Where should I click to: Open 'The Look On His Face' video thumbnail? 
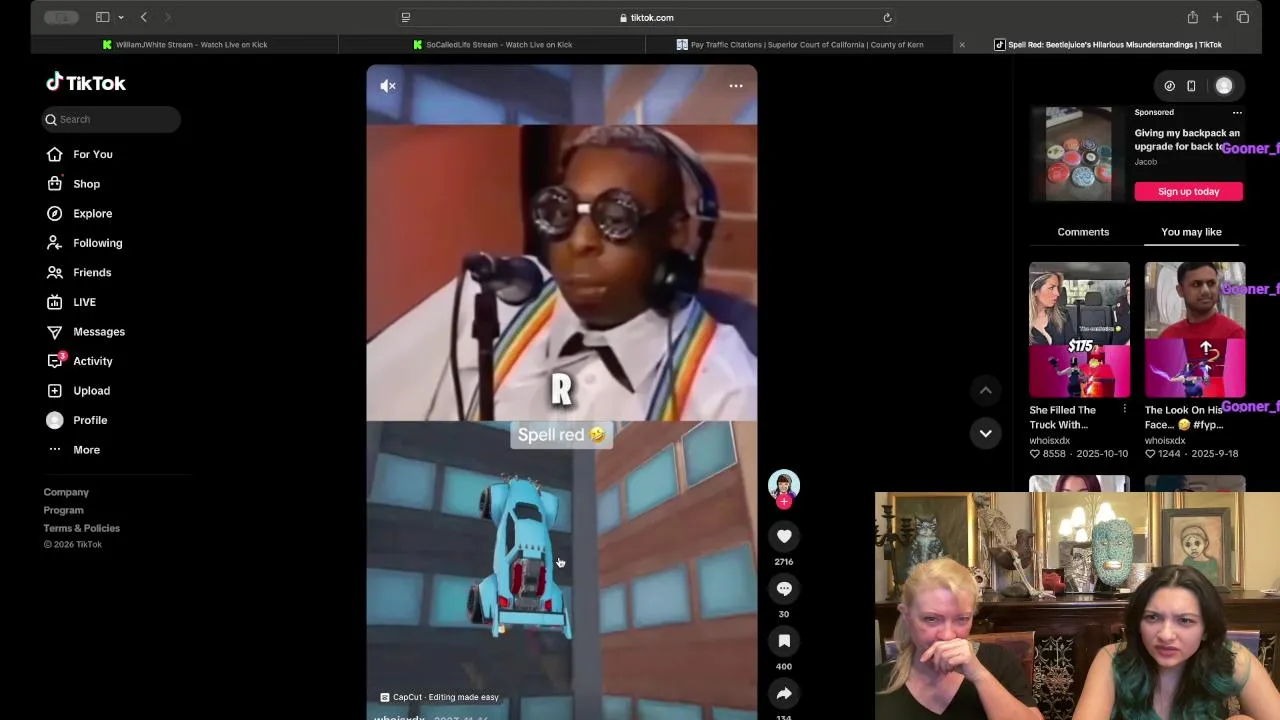(1195, 330)
